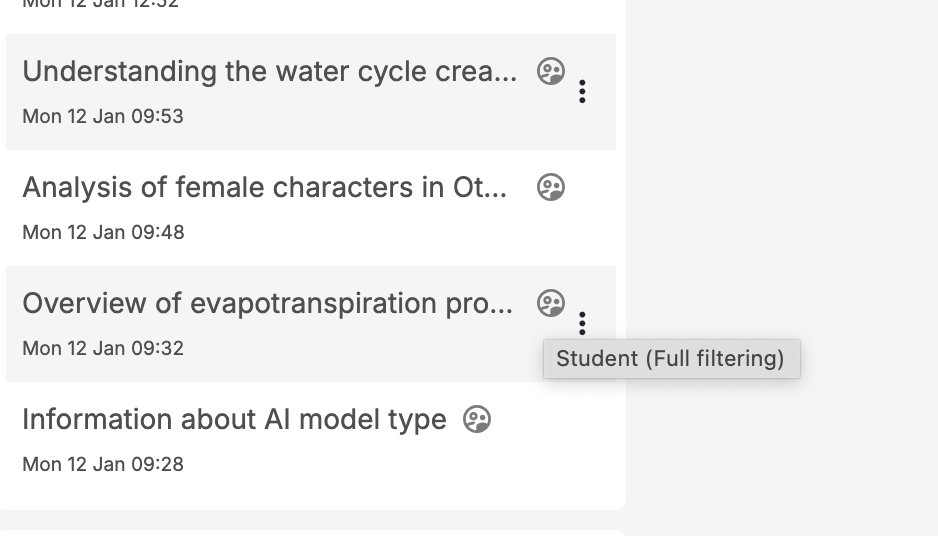Click the Mon 12 Jan 09:28 timestamp
The width and height of the screenshot is (938, 536).
point(103,464)
